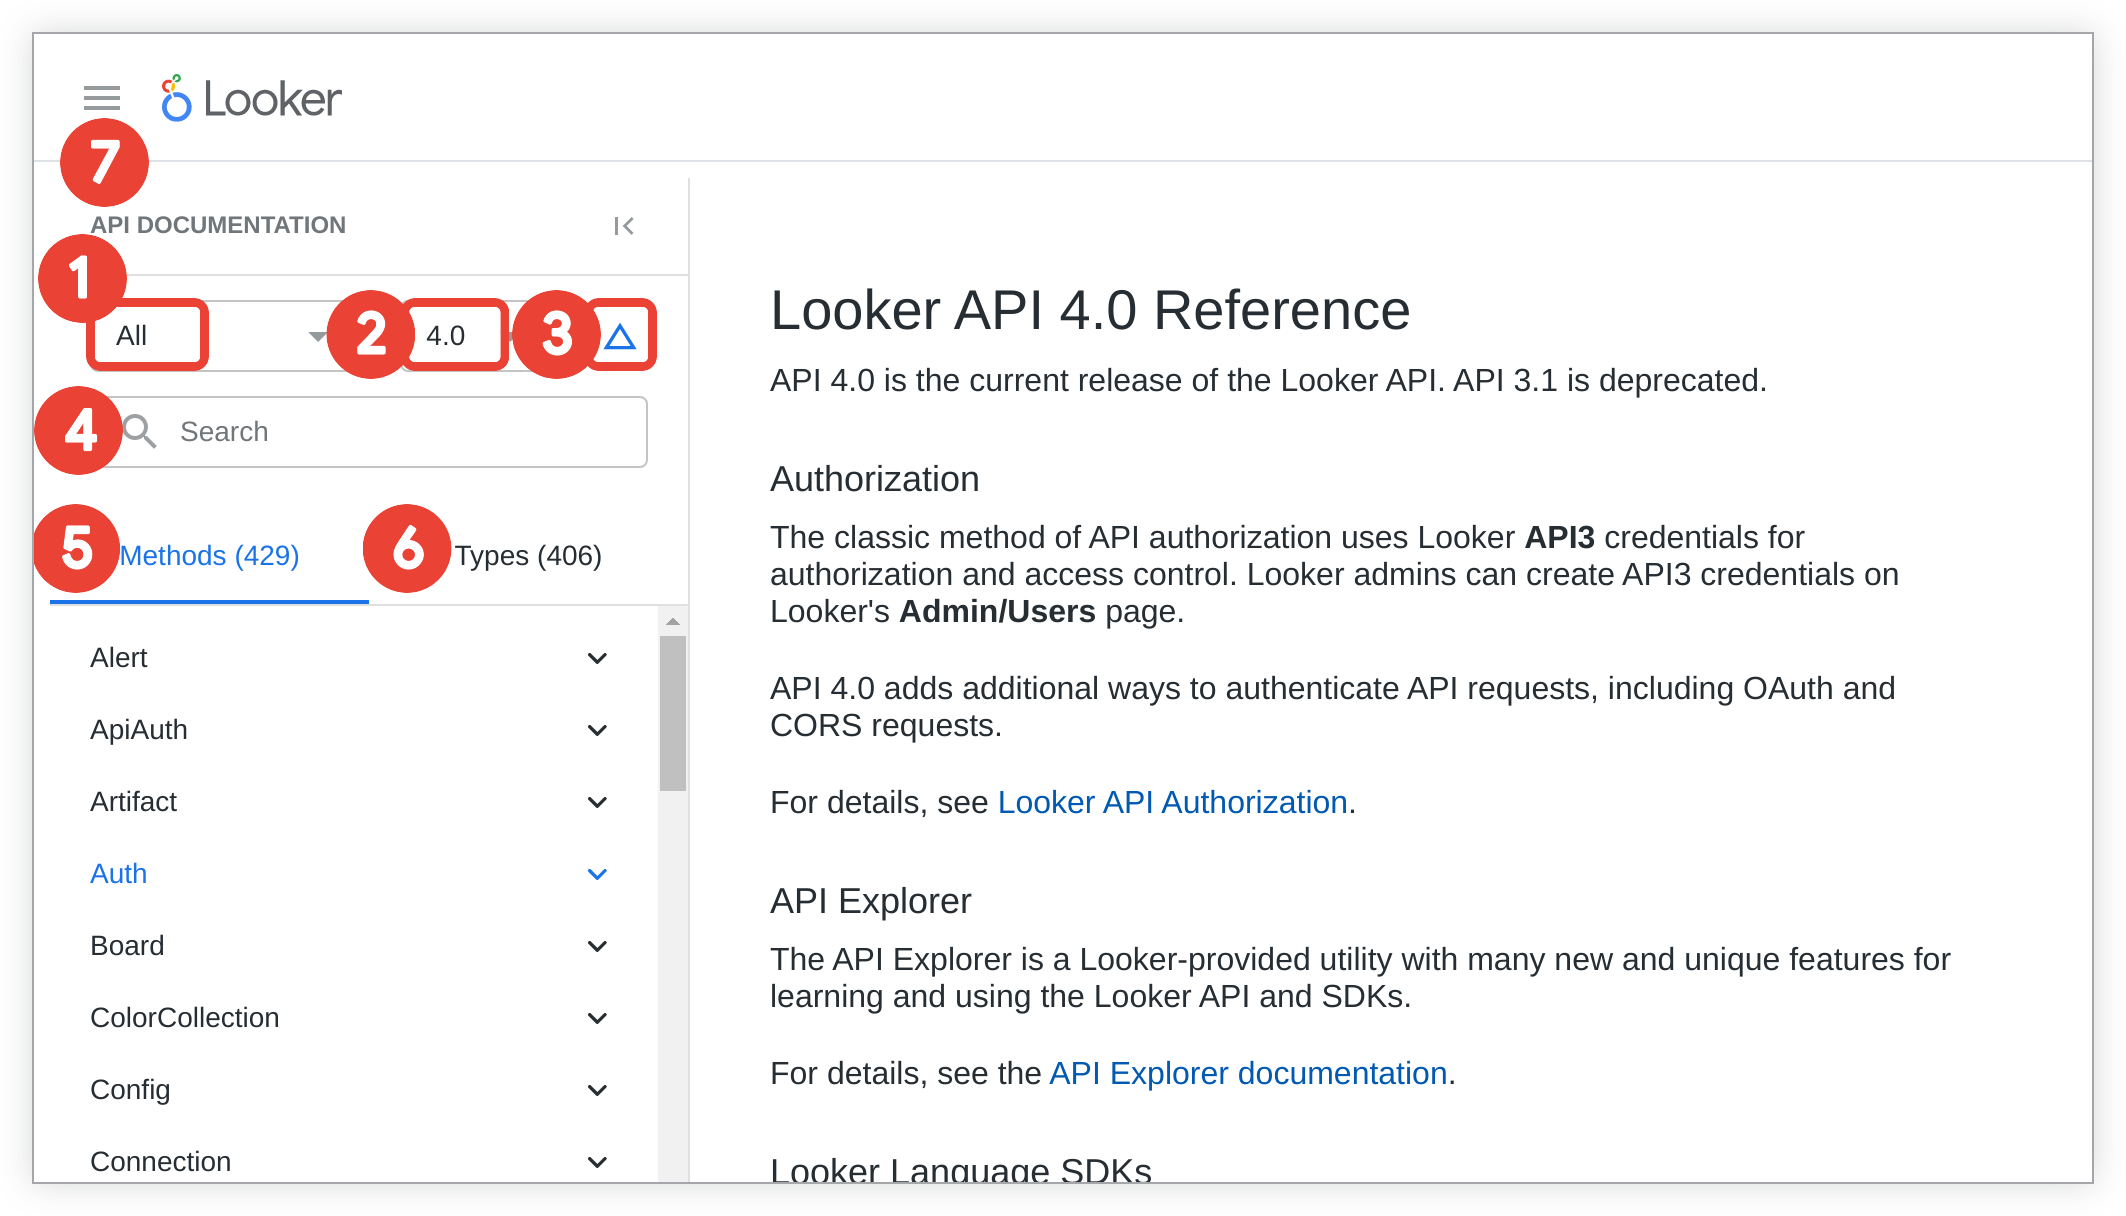2126x1216 pixels.
Task: Expand the ColorCollection methods group
Action: point(597,1017)
